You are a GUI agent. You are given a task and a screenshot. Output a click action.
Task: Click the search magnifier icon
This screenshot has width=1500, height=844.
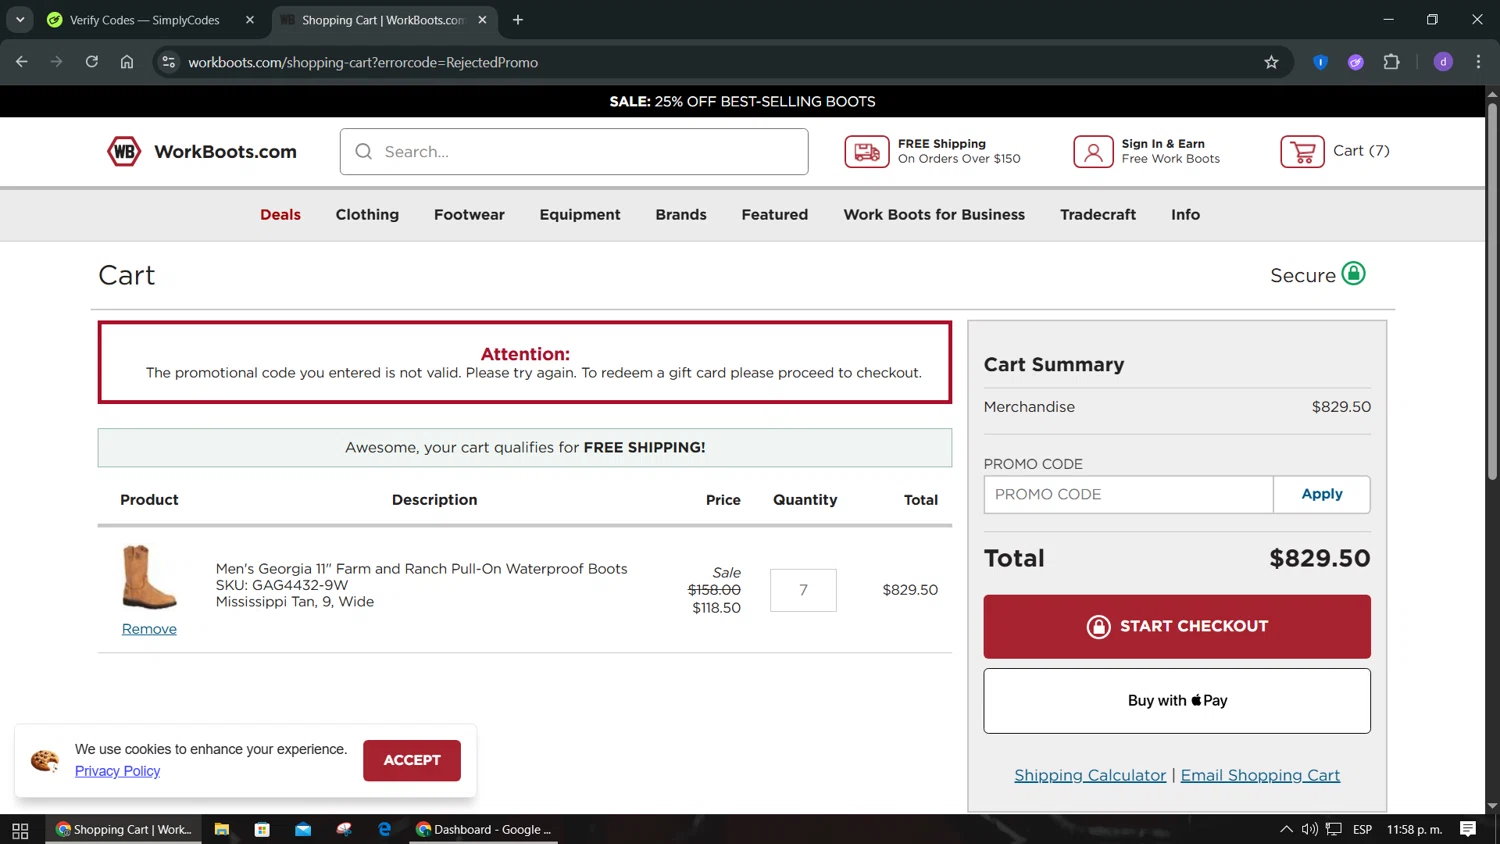pos(364,151)
